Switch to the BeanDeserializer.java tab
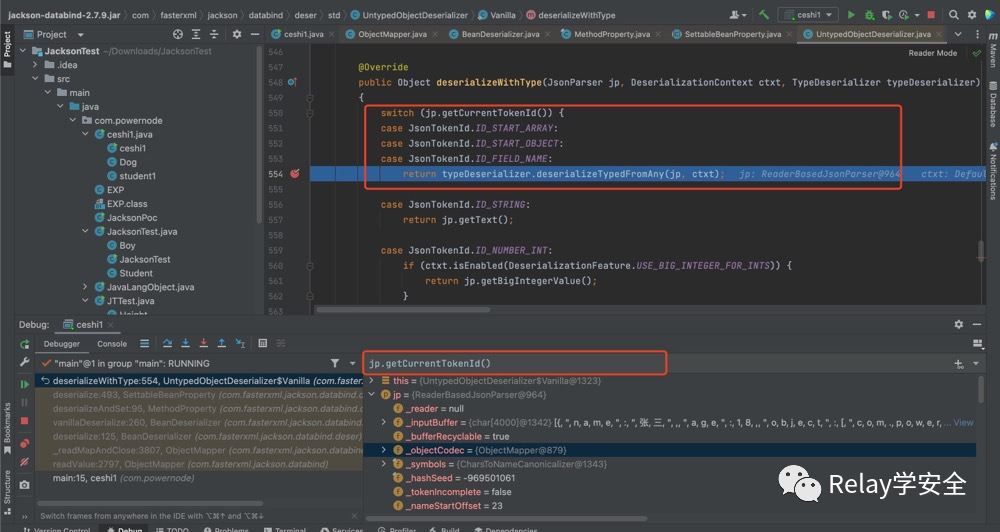The image size is (1000, 532). pyautogui.click(x=500, y=34)
